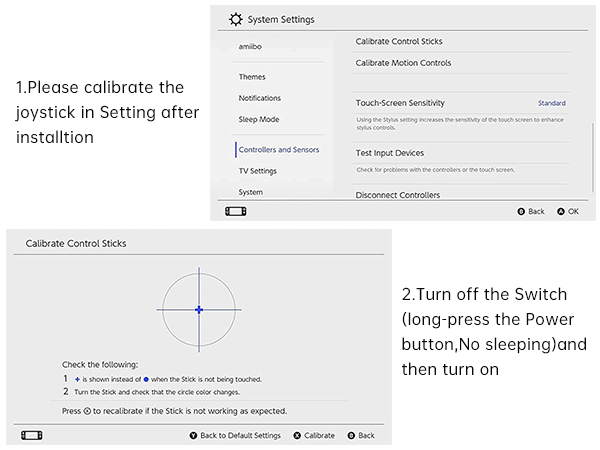Click the B button icon in Calibrate footer

351,435
